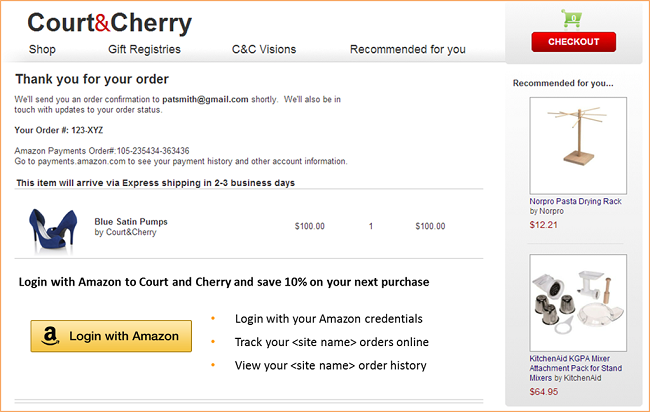
Task: Open the Shop menu
Action: 42,49
